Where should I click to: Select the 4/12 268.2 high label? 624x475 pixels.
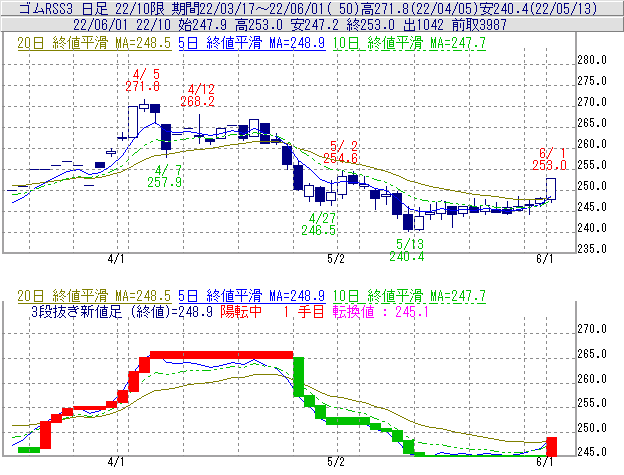coord(197,95)
